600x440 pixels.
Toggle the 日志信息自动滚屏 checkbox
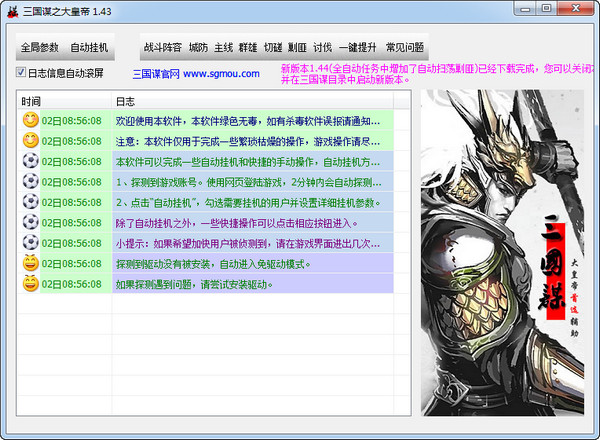point(21,72)
